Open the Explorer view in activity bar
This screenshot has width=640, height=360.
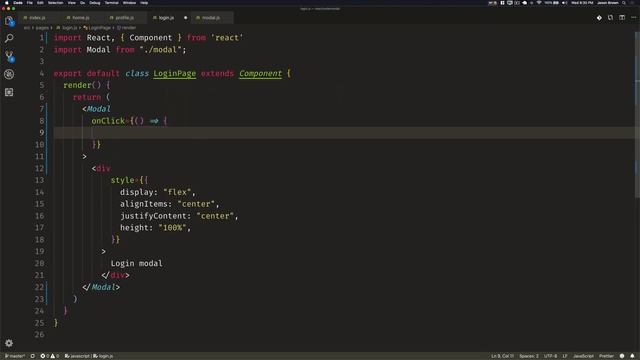point(9,21)
